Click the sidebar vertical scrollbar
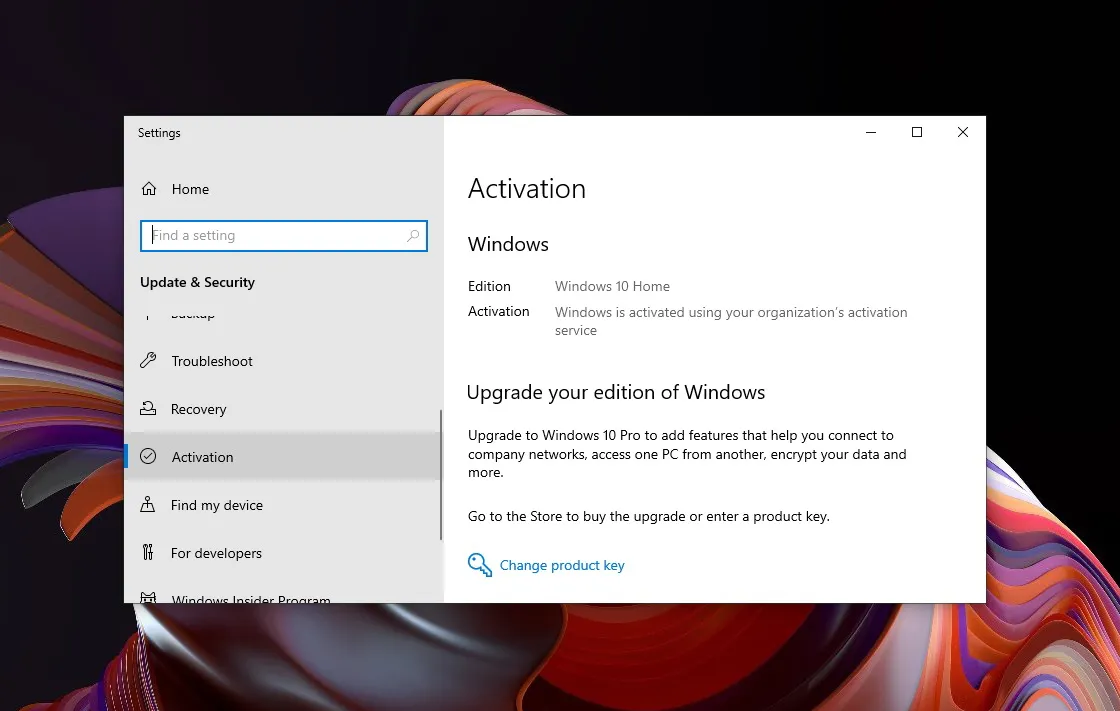1120x711 pixels. [x=440, y=475]
